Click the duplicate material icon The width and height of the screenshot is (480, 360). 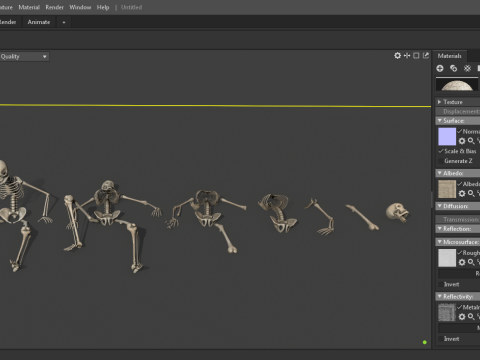coord(454,68)
